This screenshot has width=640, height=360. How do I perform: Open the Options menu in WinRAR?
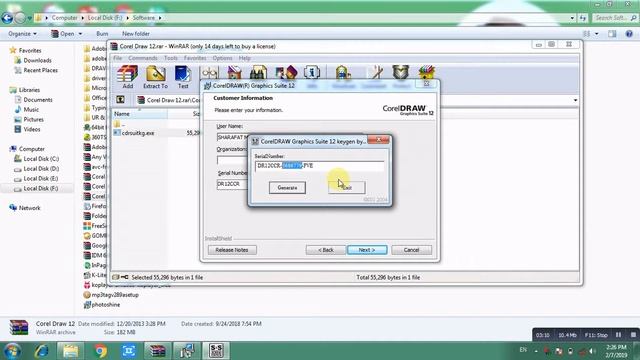pyautogui.click(x=222, y=58)
